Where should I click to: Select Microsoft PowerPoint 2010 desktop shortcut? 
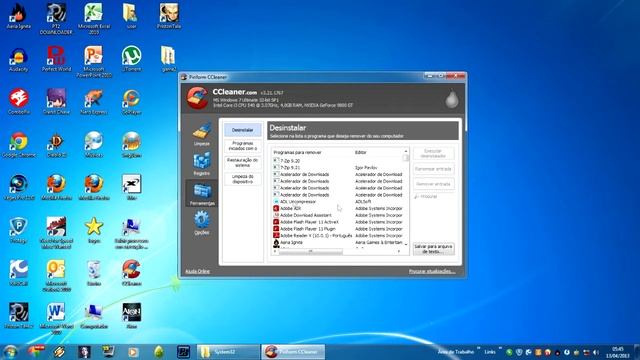(x=94, y=62)
